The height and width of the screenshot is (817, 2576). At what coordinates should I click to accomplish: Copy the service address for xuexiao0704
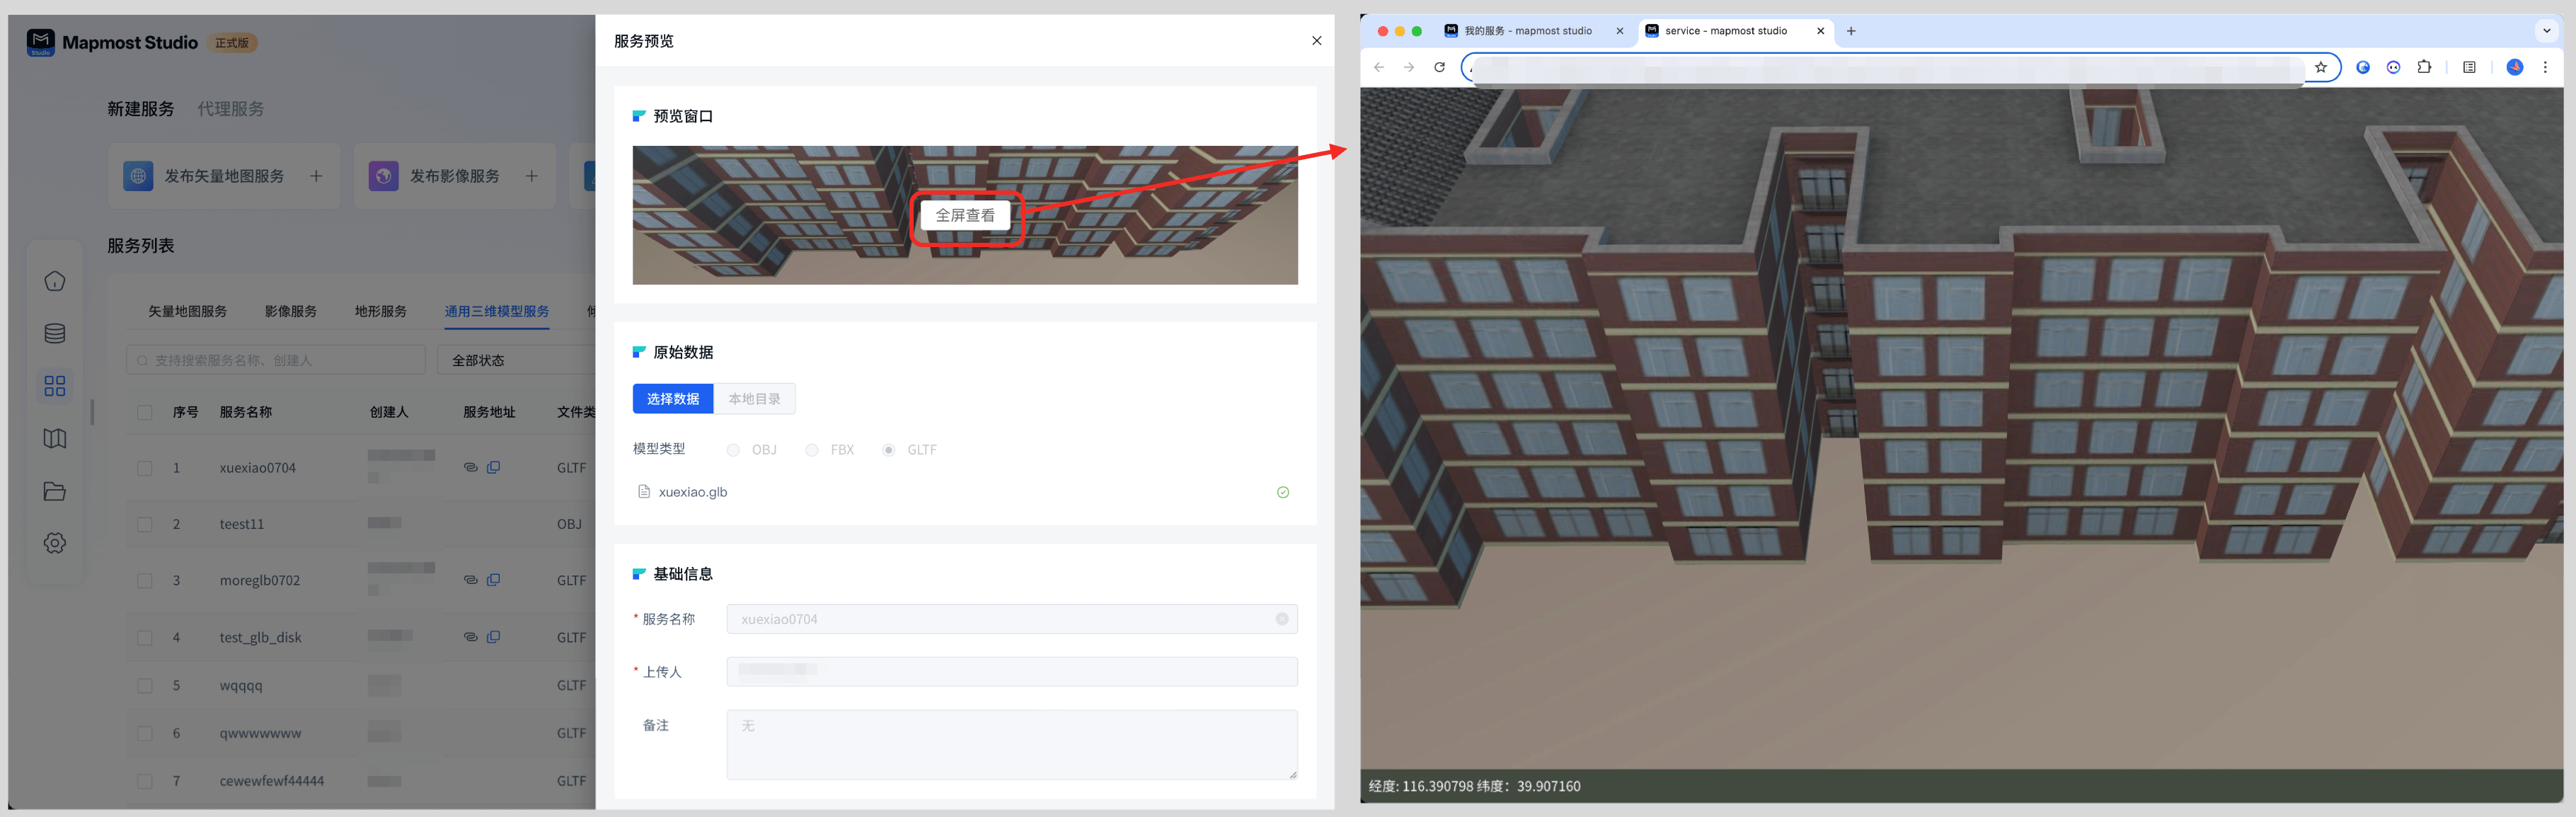coord(494,467)
